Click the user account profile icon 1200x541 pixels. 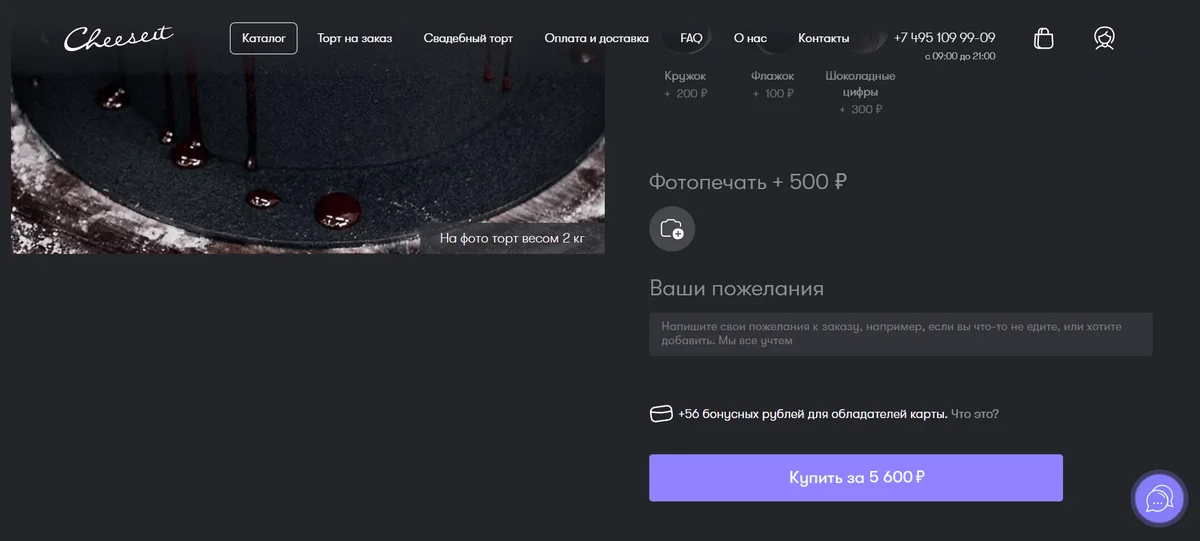[x=1104, y=38]
